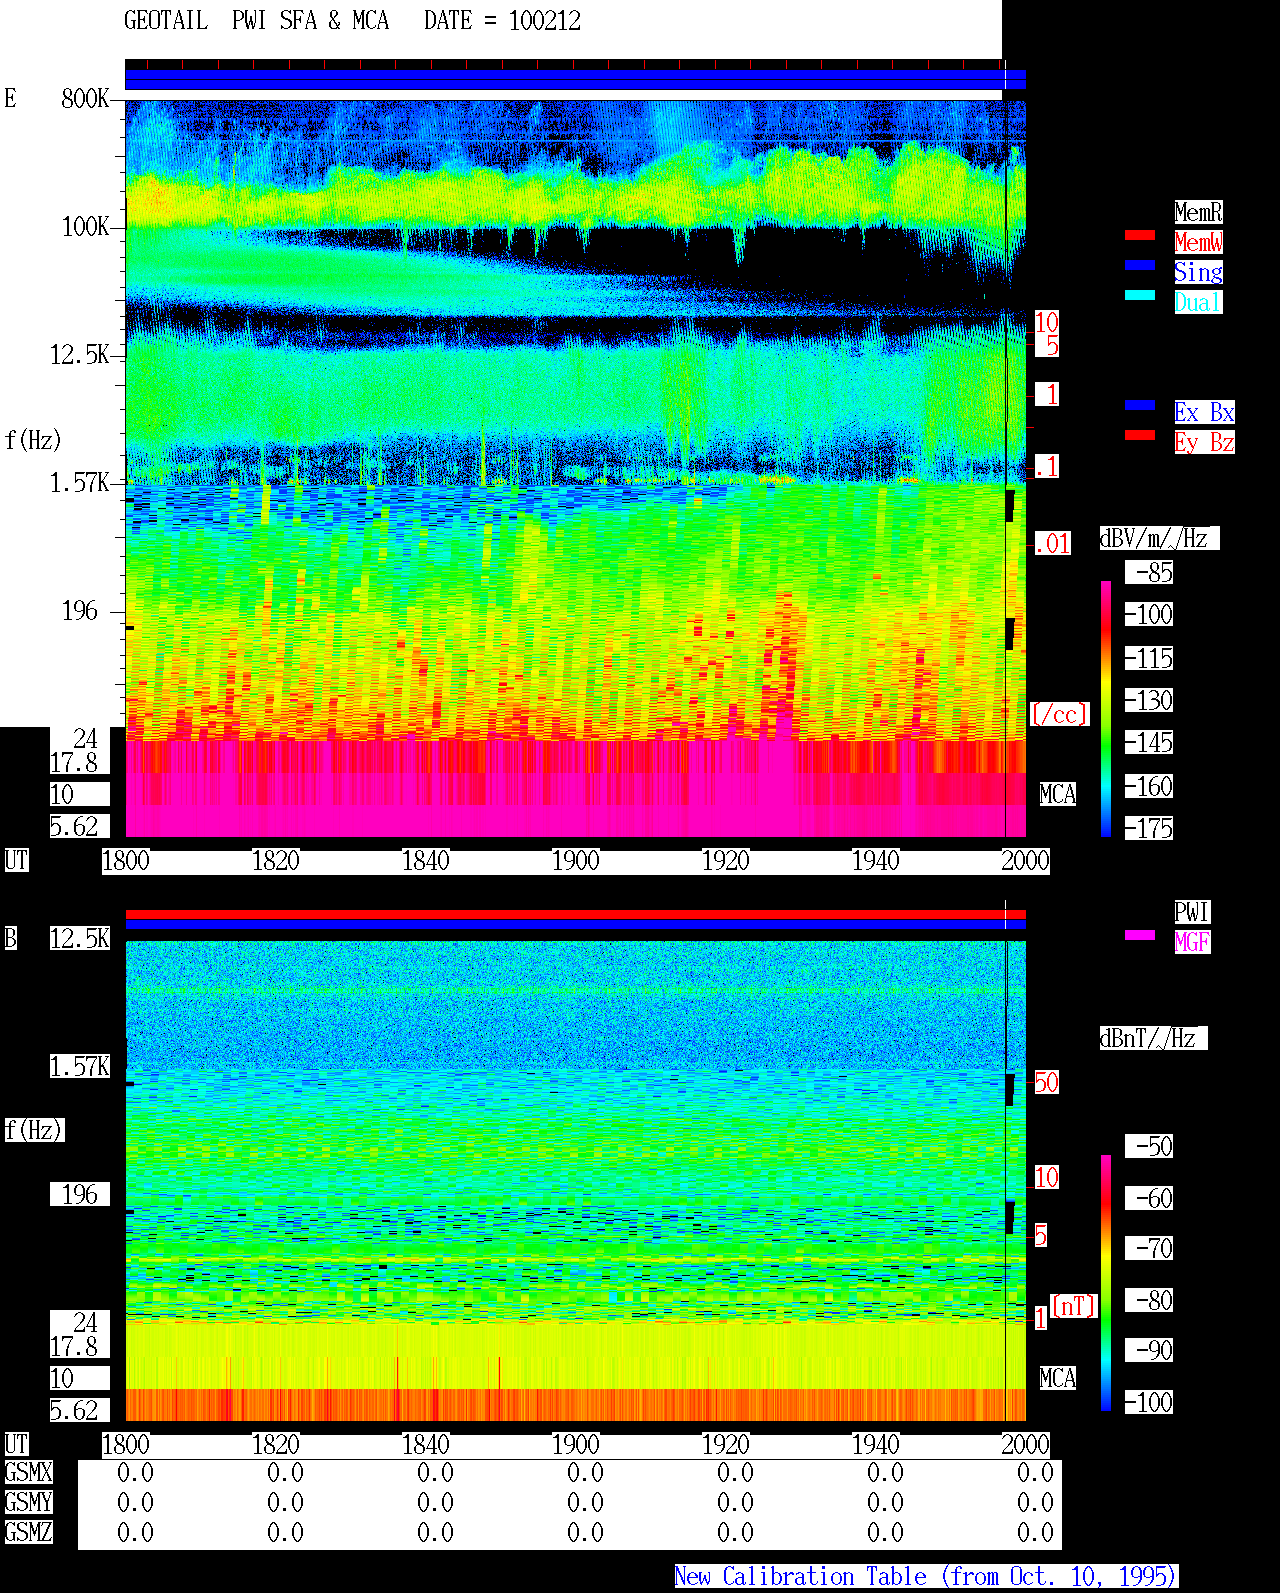Click the 1840 tick on the B panel UT axis
This screenshot has width=1280, height=1593.
point(426,1444)
